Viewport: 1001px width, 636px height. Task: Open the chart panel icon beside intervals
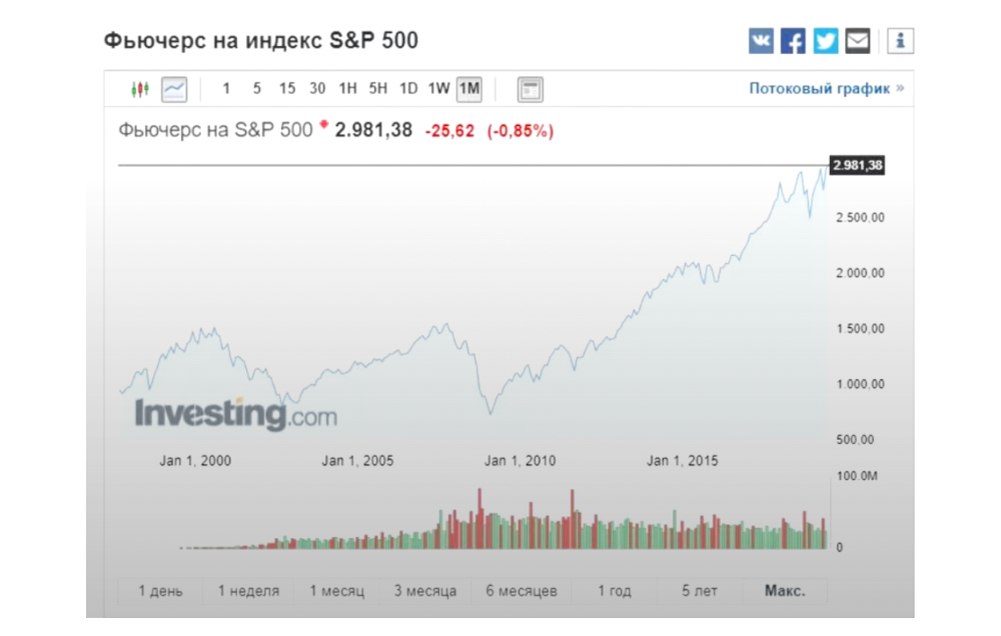530,88
